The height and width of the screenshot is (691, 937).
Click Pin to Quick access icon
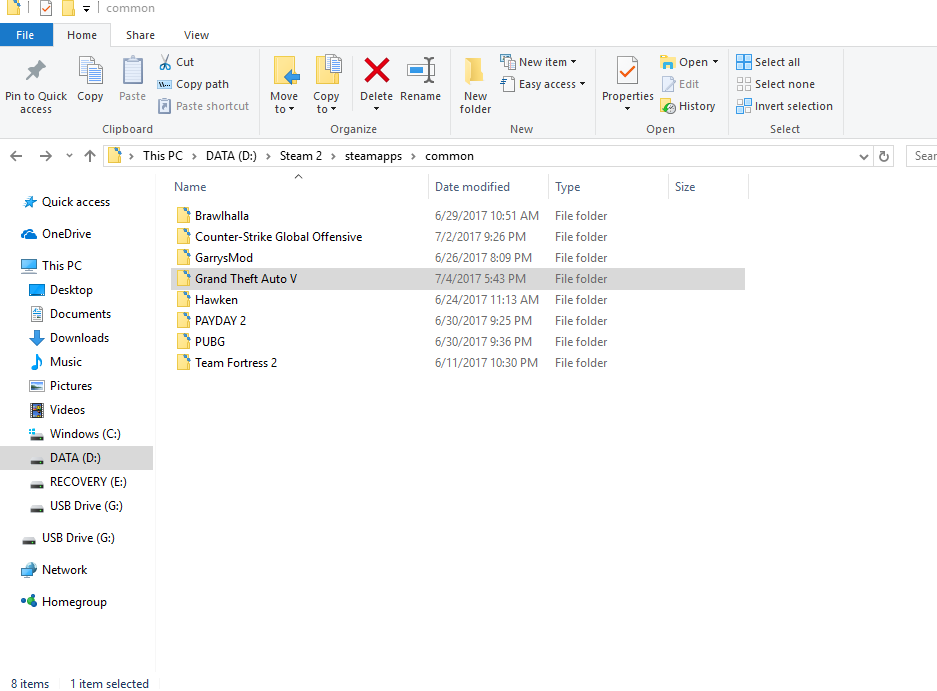[36, 71]
